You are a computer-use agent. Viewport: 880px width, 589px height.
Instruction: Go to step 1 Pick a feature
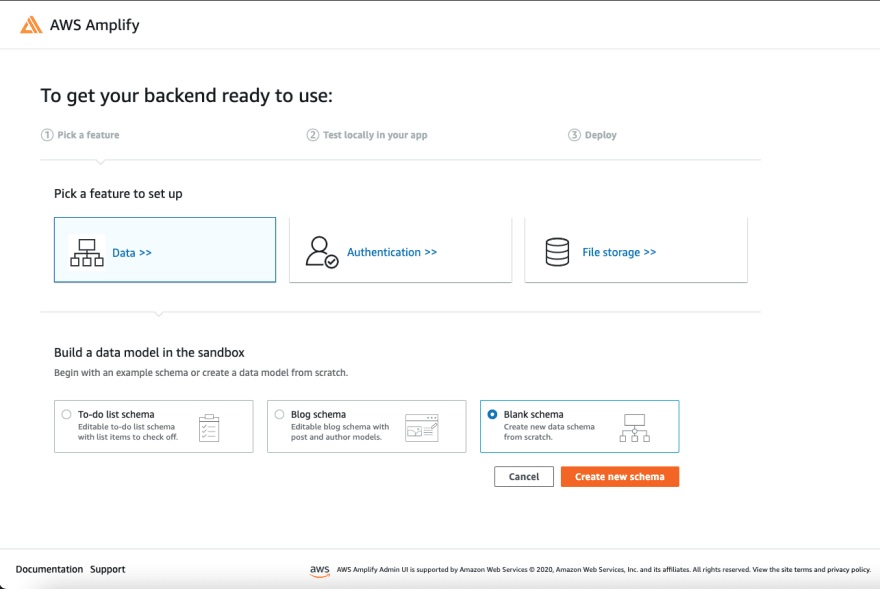80,135
